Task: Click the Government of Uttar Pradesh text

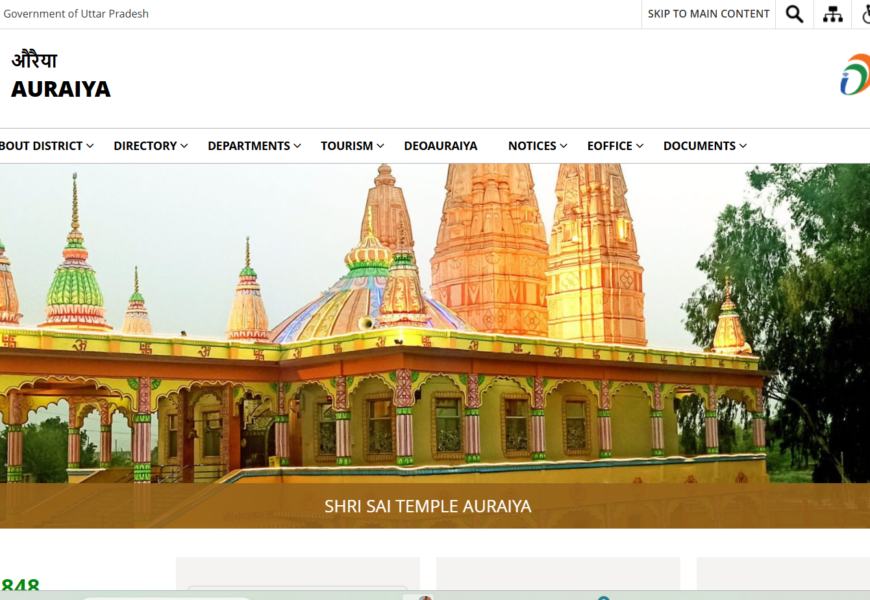Action: pos(76,14)
